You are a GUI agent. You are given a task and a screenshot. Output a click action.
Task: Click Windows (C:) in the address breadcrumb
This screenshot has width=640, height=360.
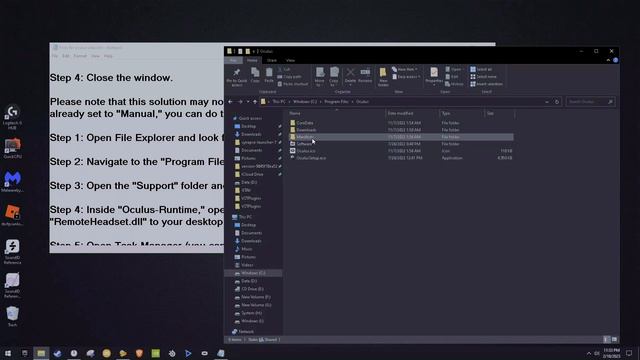point(305,102)
